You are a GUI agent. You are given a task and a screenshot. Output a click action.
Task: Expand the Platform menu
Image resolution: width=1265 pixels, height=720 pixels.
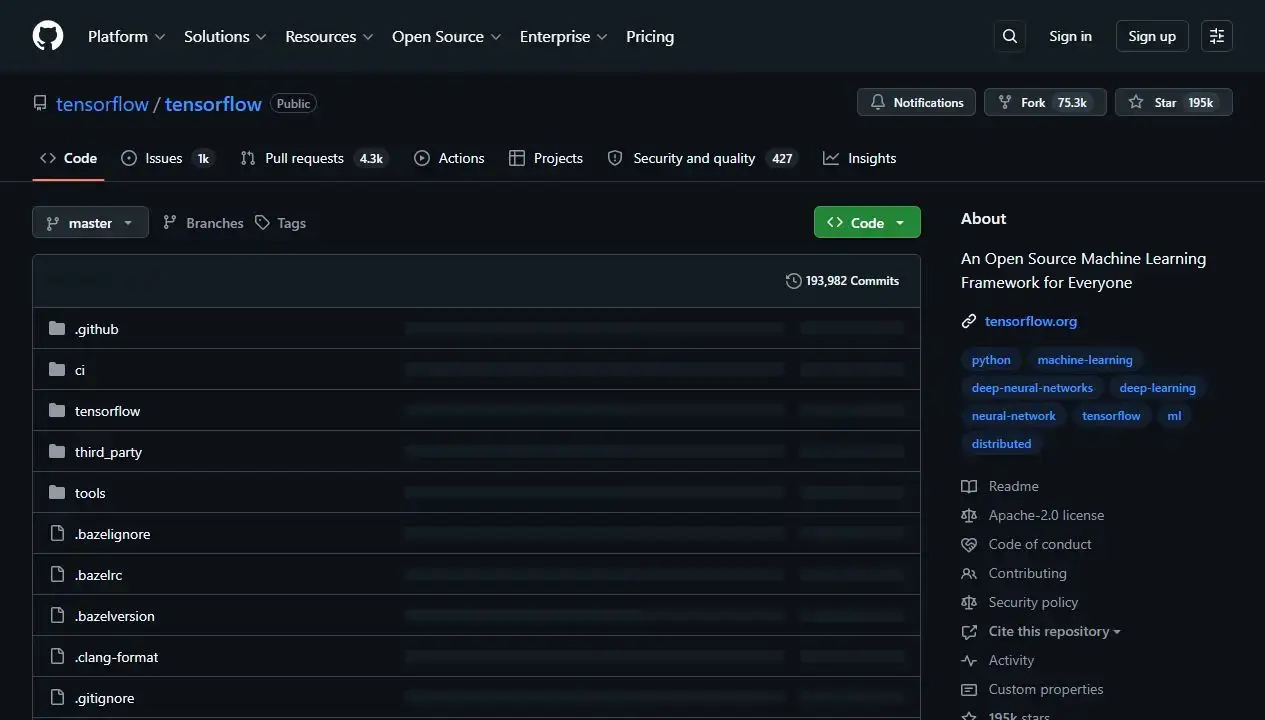click(x=126, y=36)
